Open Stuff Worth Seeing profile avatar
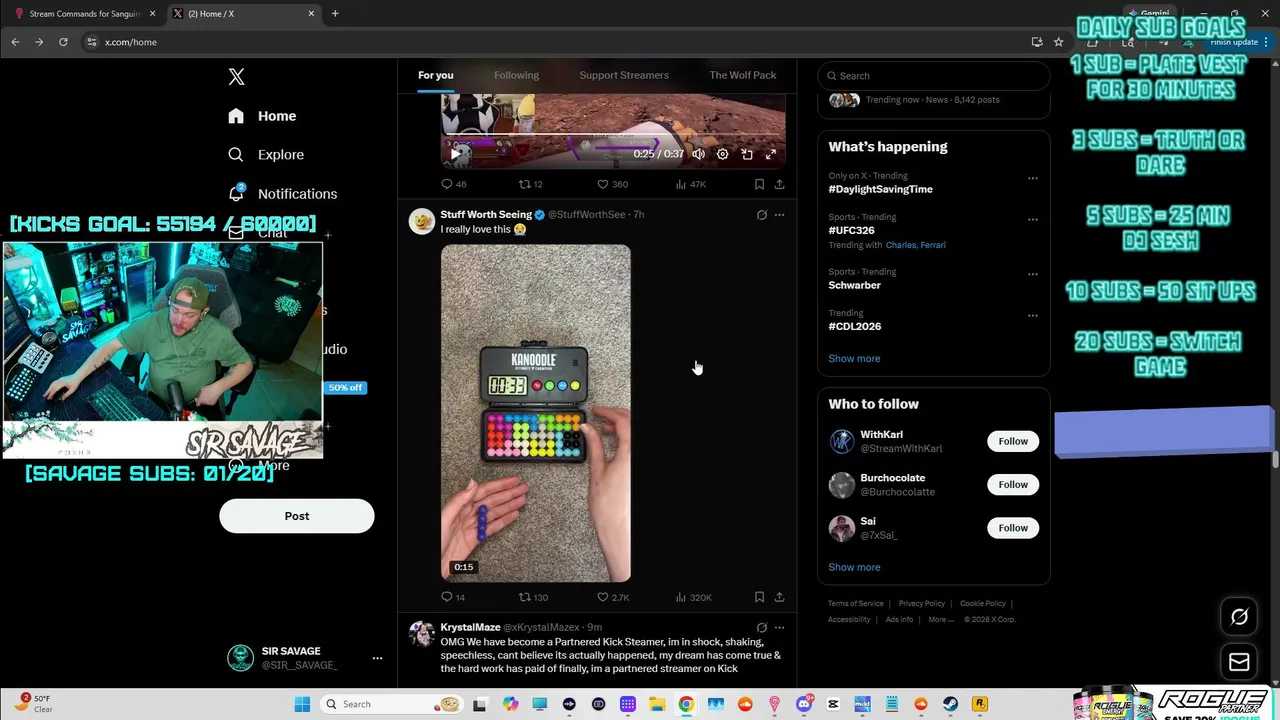Image resolution: width=1280 pixels, height=720 pixels. pyautogui.click(x=422, y=221)
